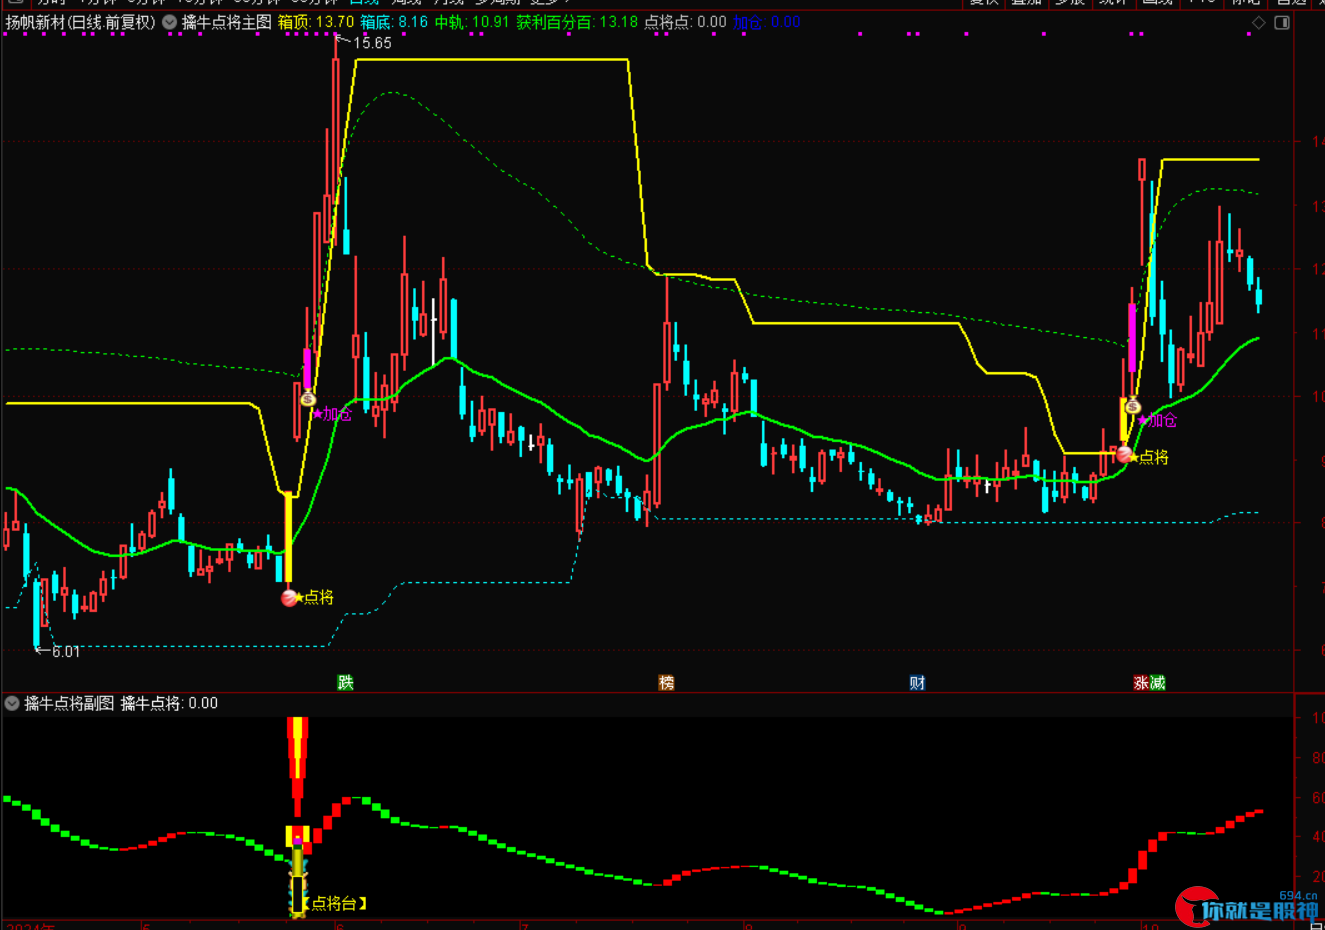Click the money bag icon above the first 加仓 signal

(308, 399)
